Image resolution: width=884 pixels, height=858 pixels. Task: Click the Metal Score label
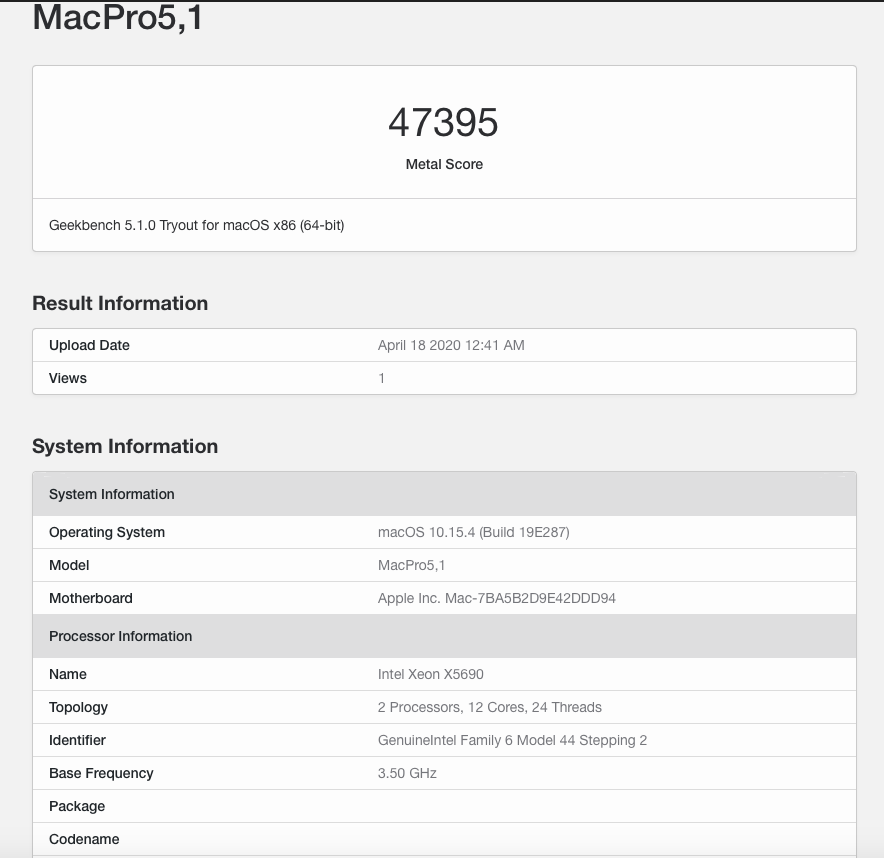(444, 164)
